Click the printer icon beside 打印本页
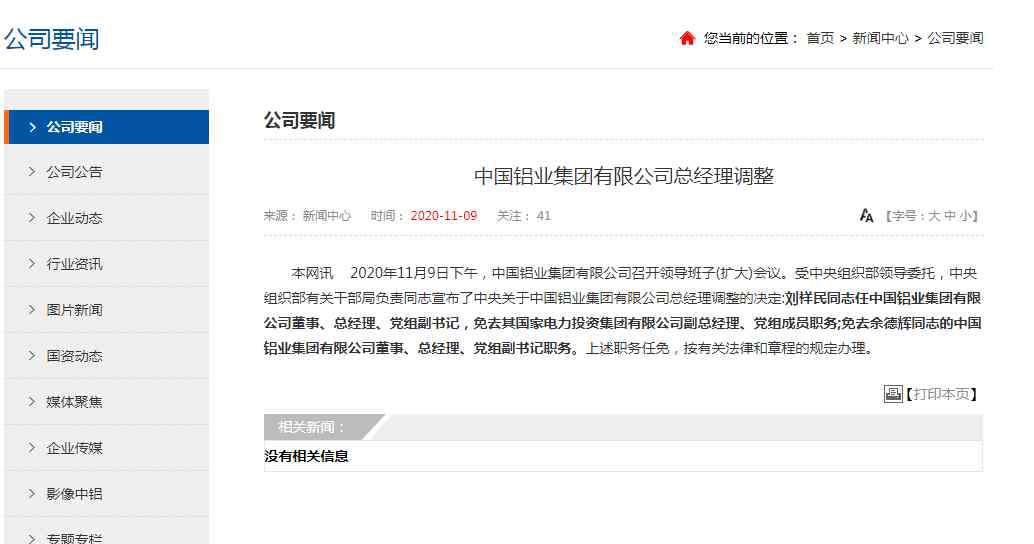This screenshot has height=544, width=1034. (x=893, y=394)
